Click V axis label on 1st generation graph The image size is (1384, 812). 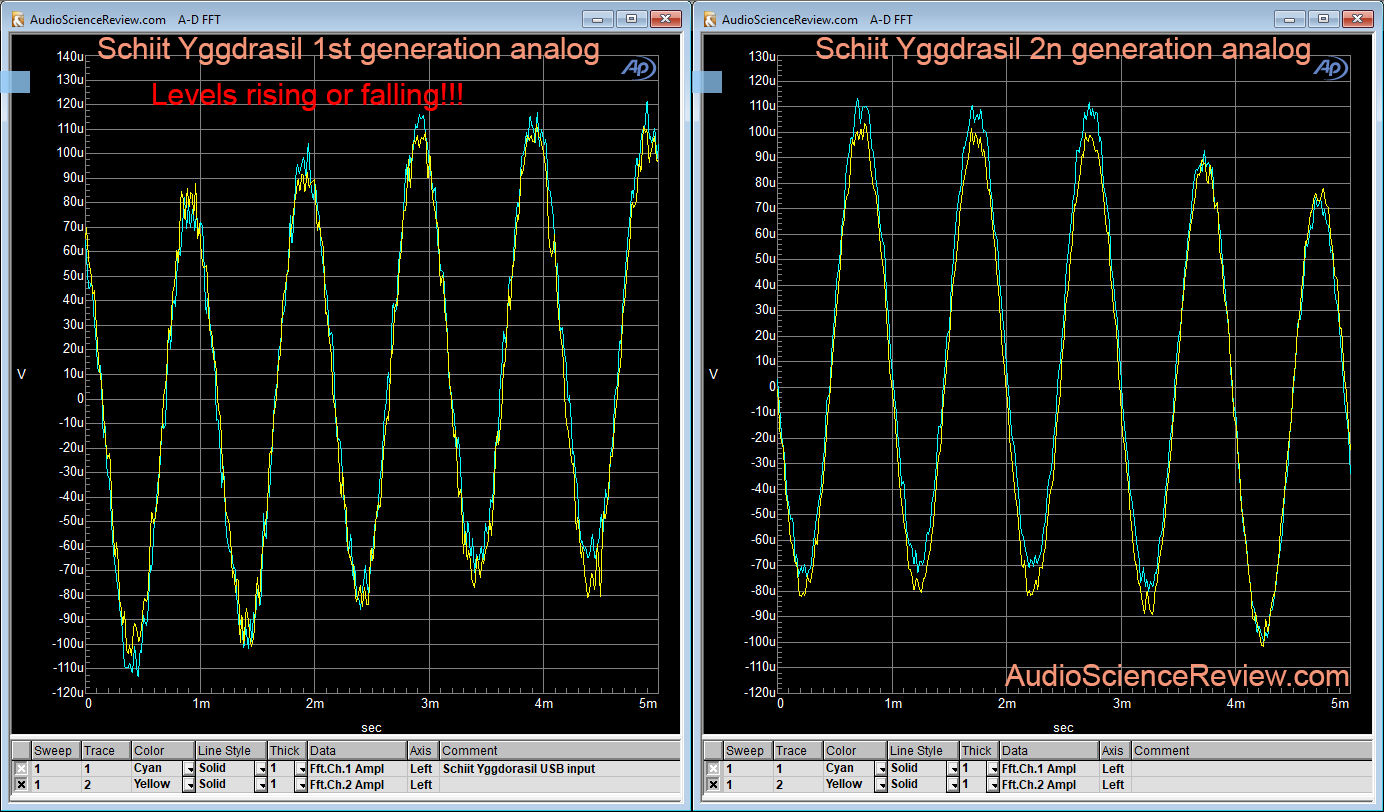[21, 374]
